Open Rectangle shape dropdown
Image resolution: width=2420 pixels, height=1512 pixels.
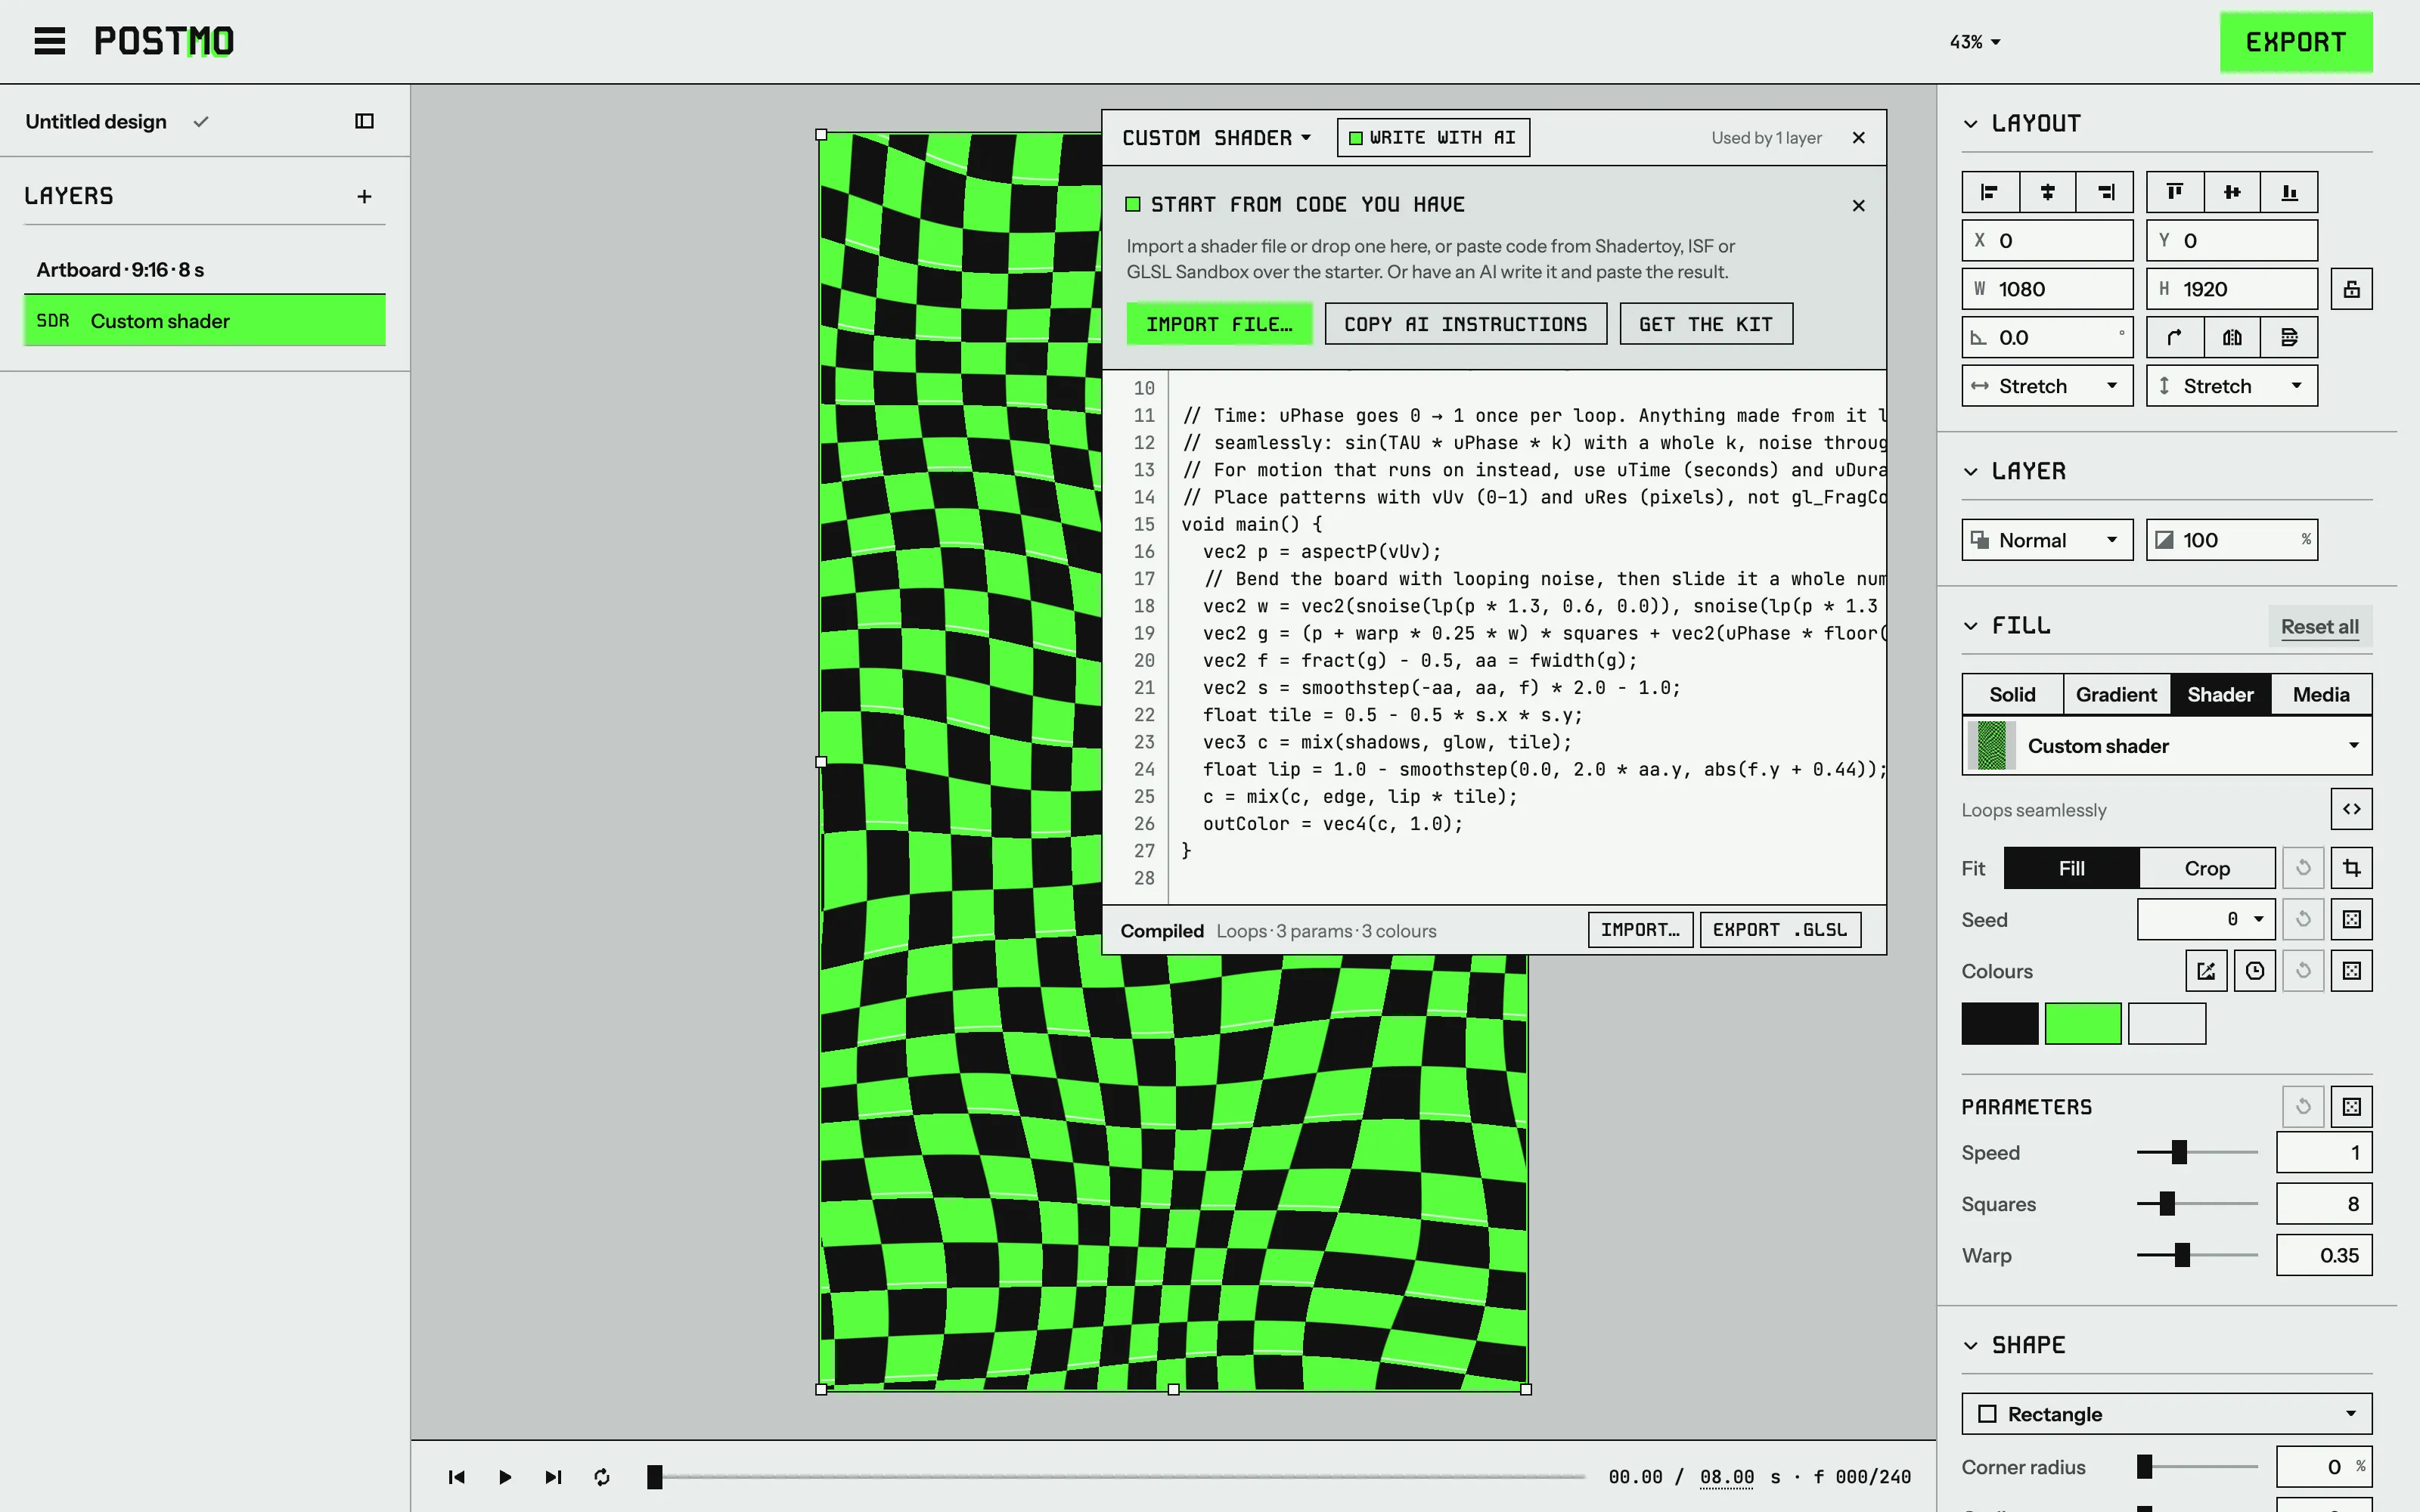pos(2167,1414)
